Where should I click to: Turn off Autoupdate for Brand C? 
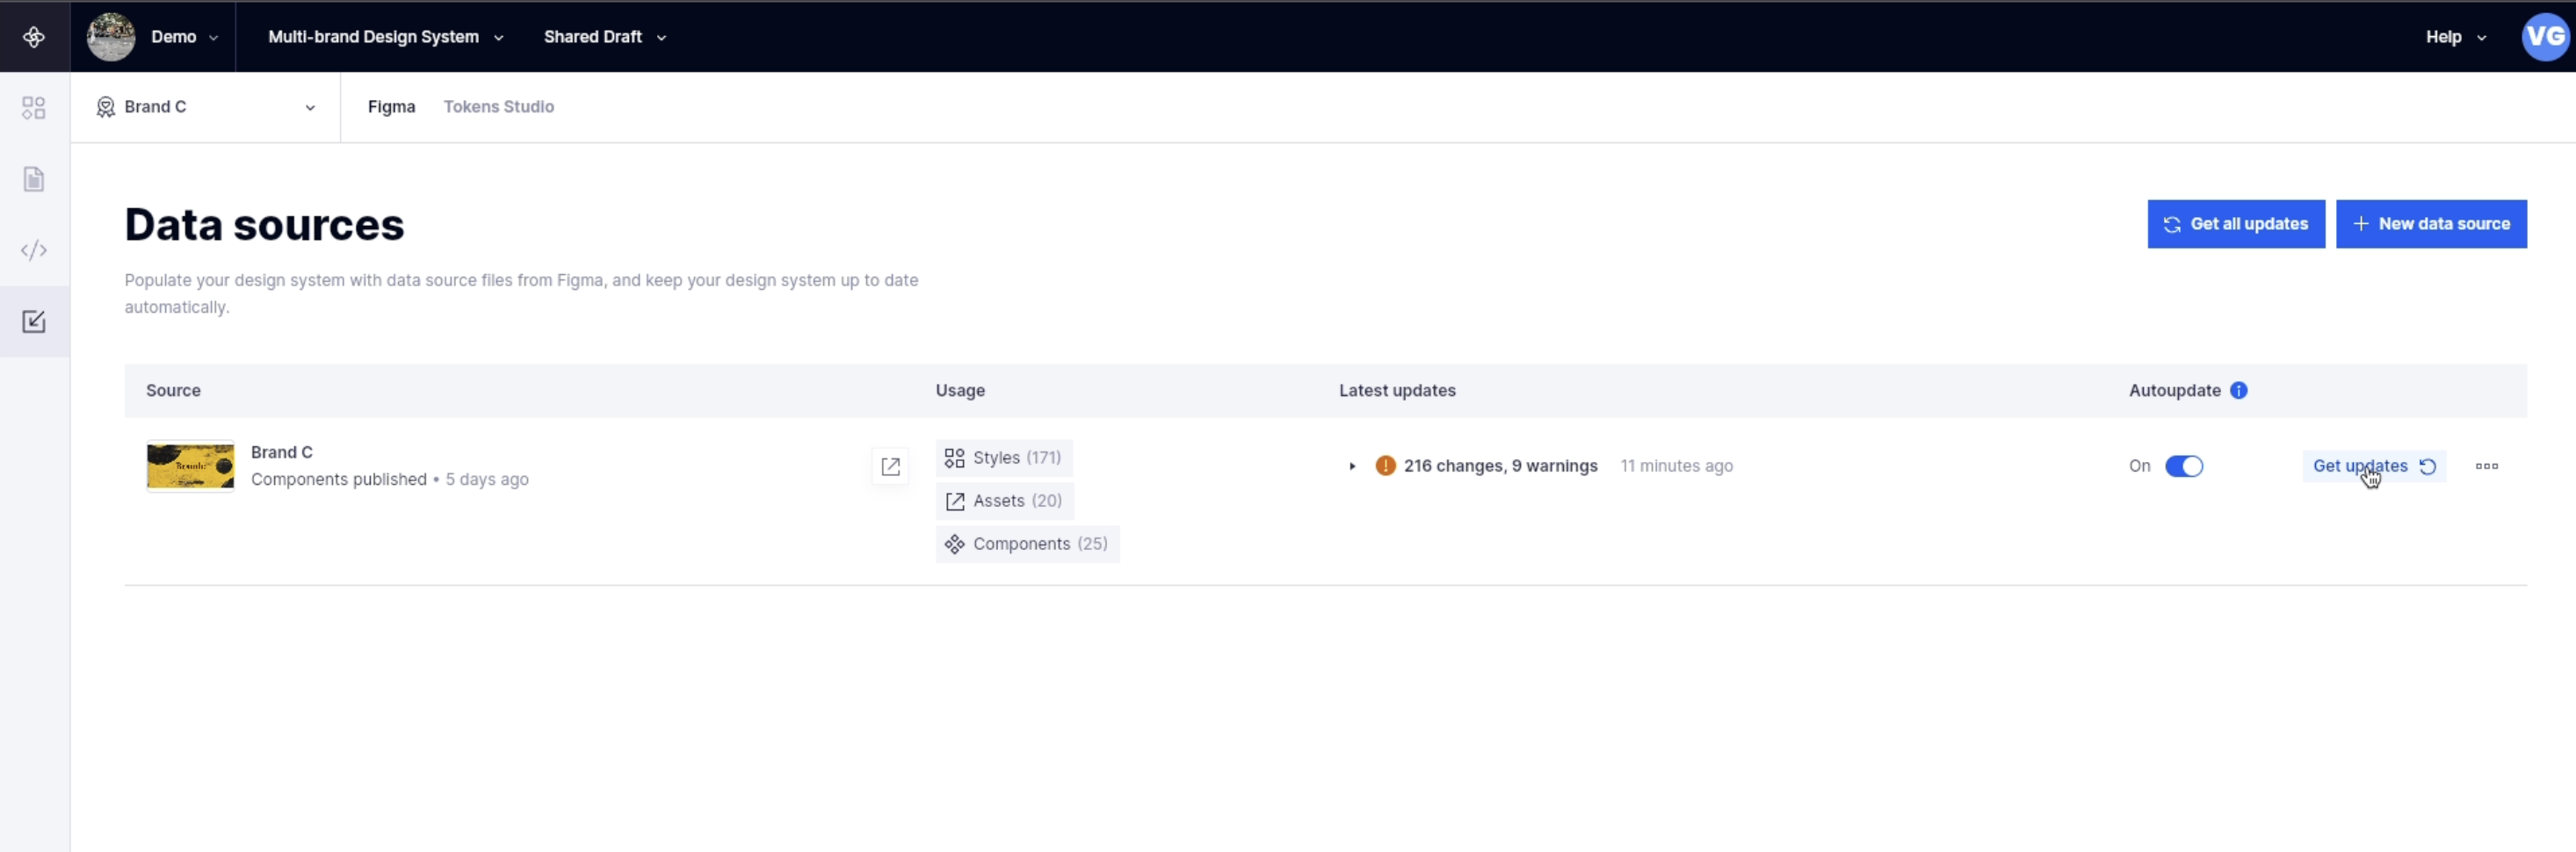[2186, 466]
